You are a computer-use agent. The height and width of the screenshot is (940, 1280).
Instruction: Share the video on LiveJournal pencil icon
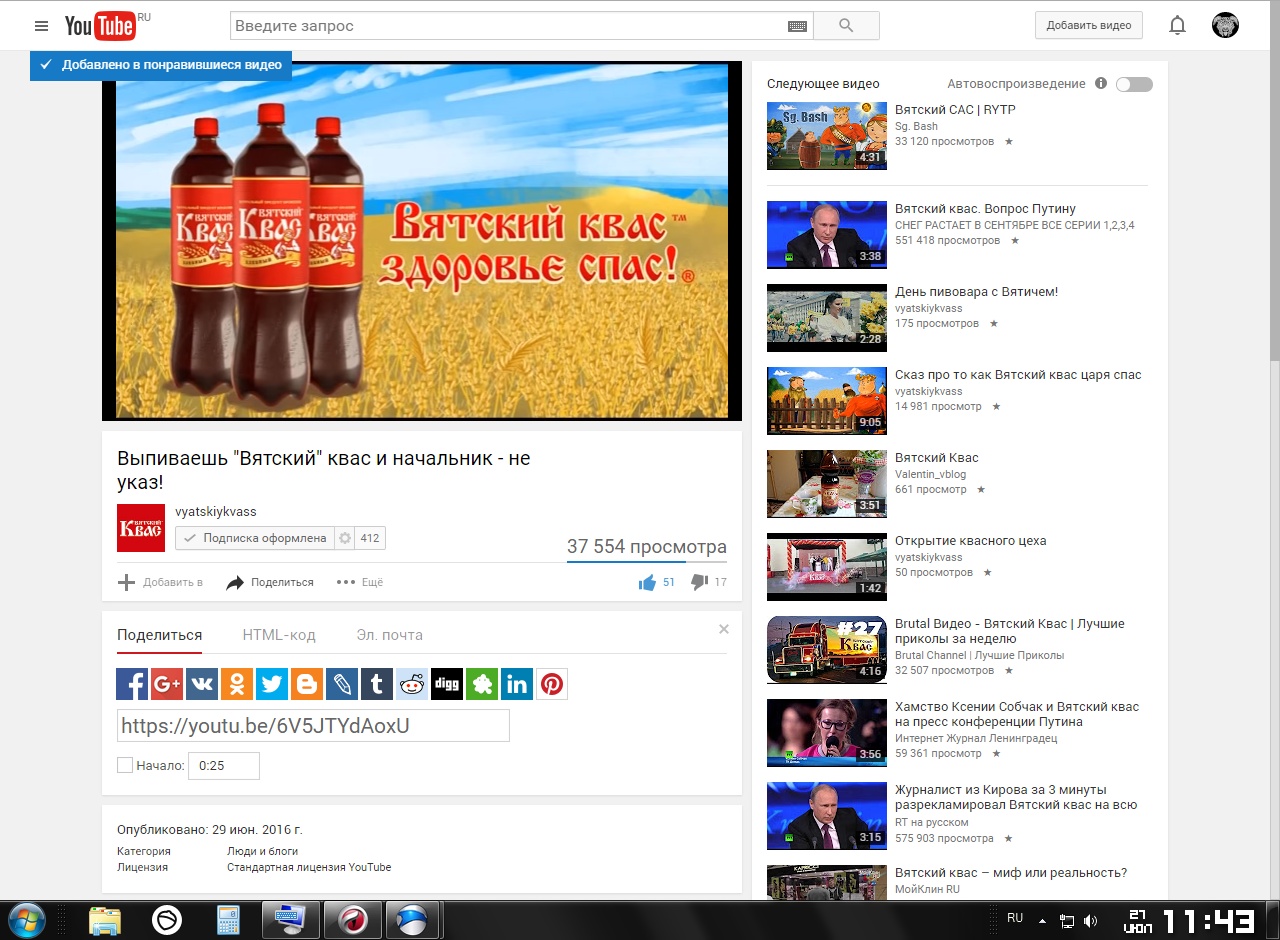(342, 684)
